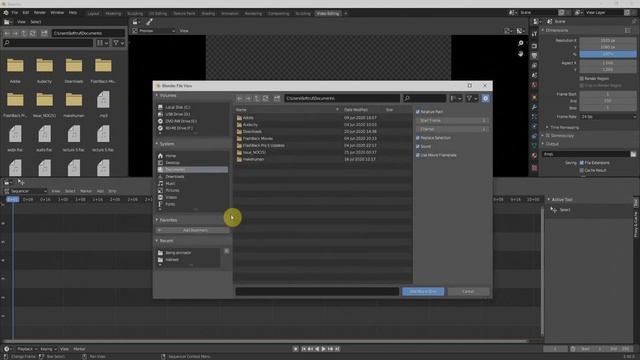This screenshot has width=640, height=360.
Task: Open the Window menu
Action: click(57, 13)
